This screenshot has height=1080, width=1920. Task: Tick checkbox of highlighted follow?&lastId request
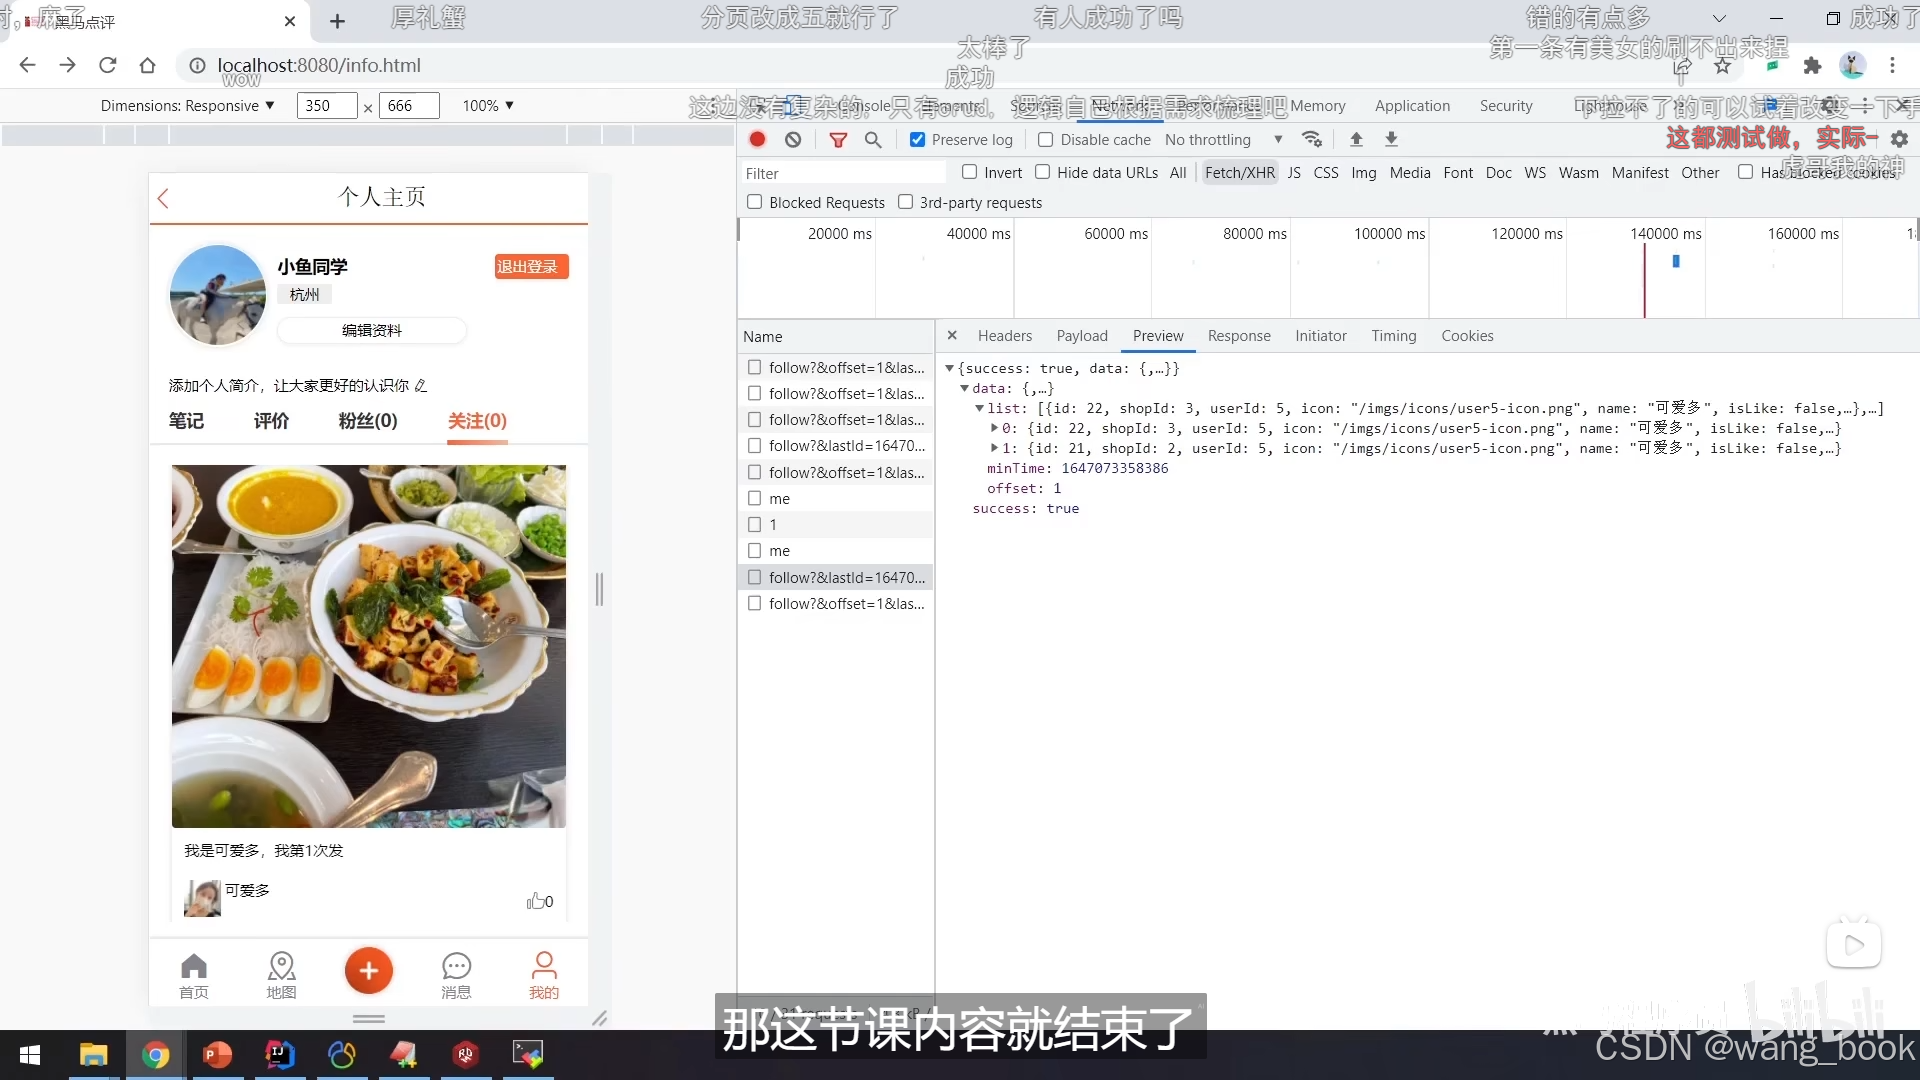pyautogui.click(x=755, y=577)
